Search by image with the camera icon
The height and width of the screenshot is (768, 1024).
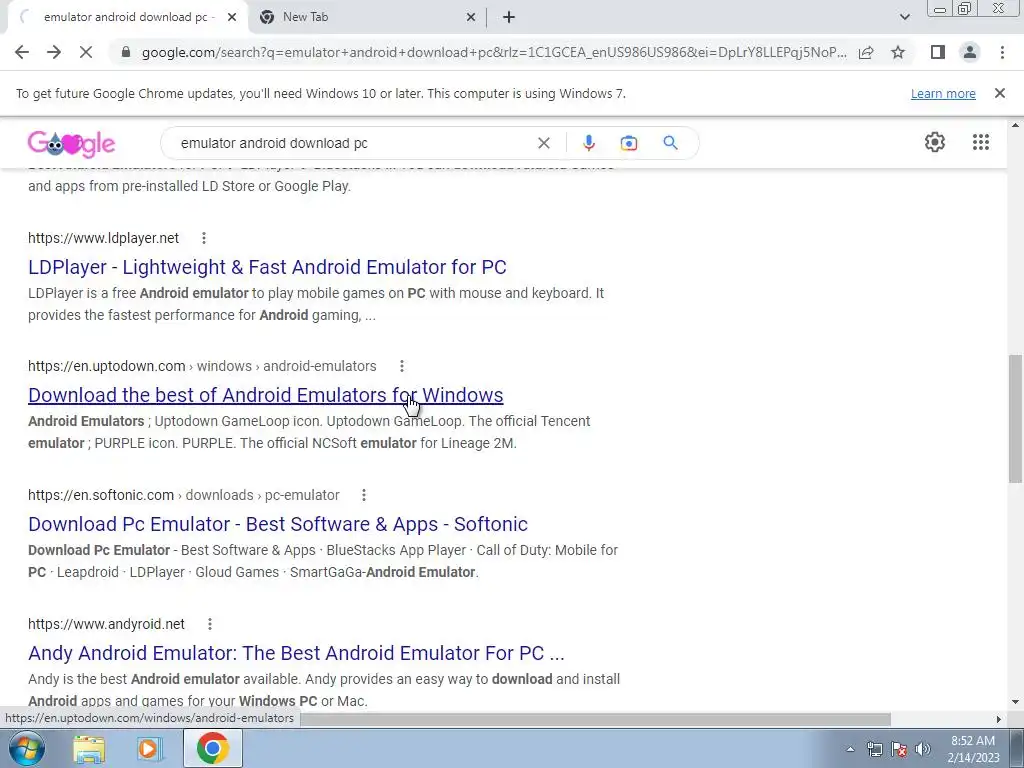pos(628,143)
